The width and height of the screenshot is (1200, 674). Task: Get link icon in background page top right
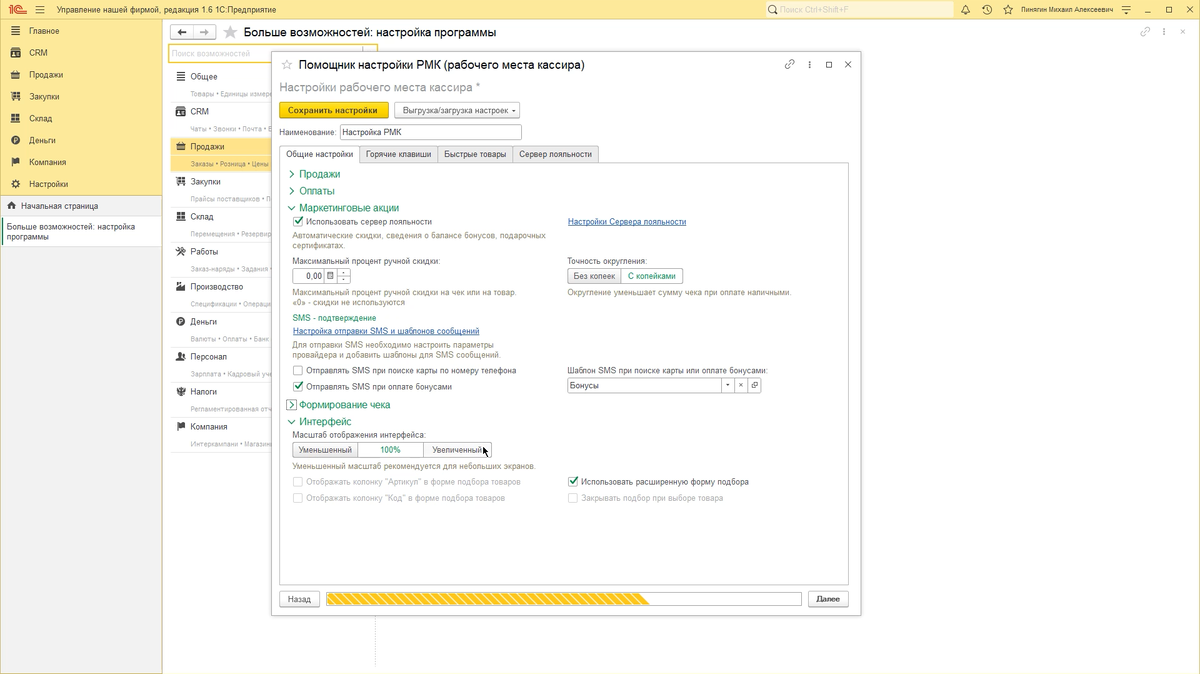[1146, 32]
